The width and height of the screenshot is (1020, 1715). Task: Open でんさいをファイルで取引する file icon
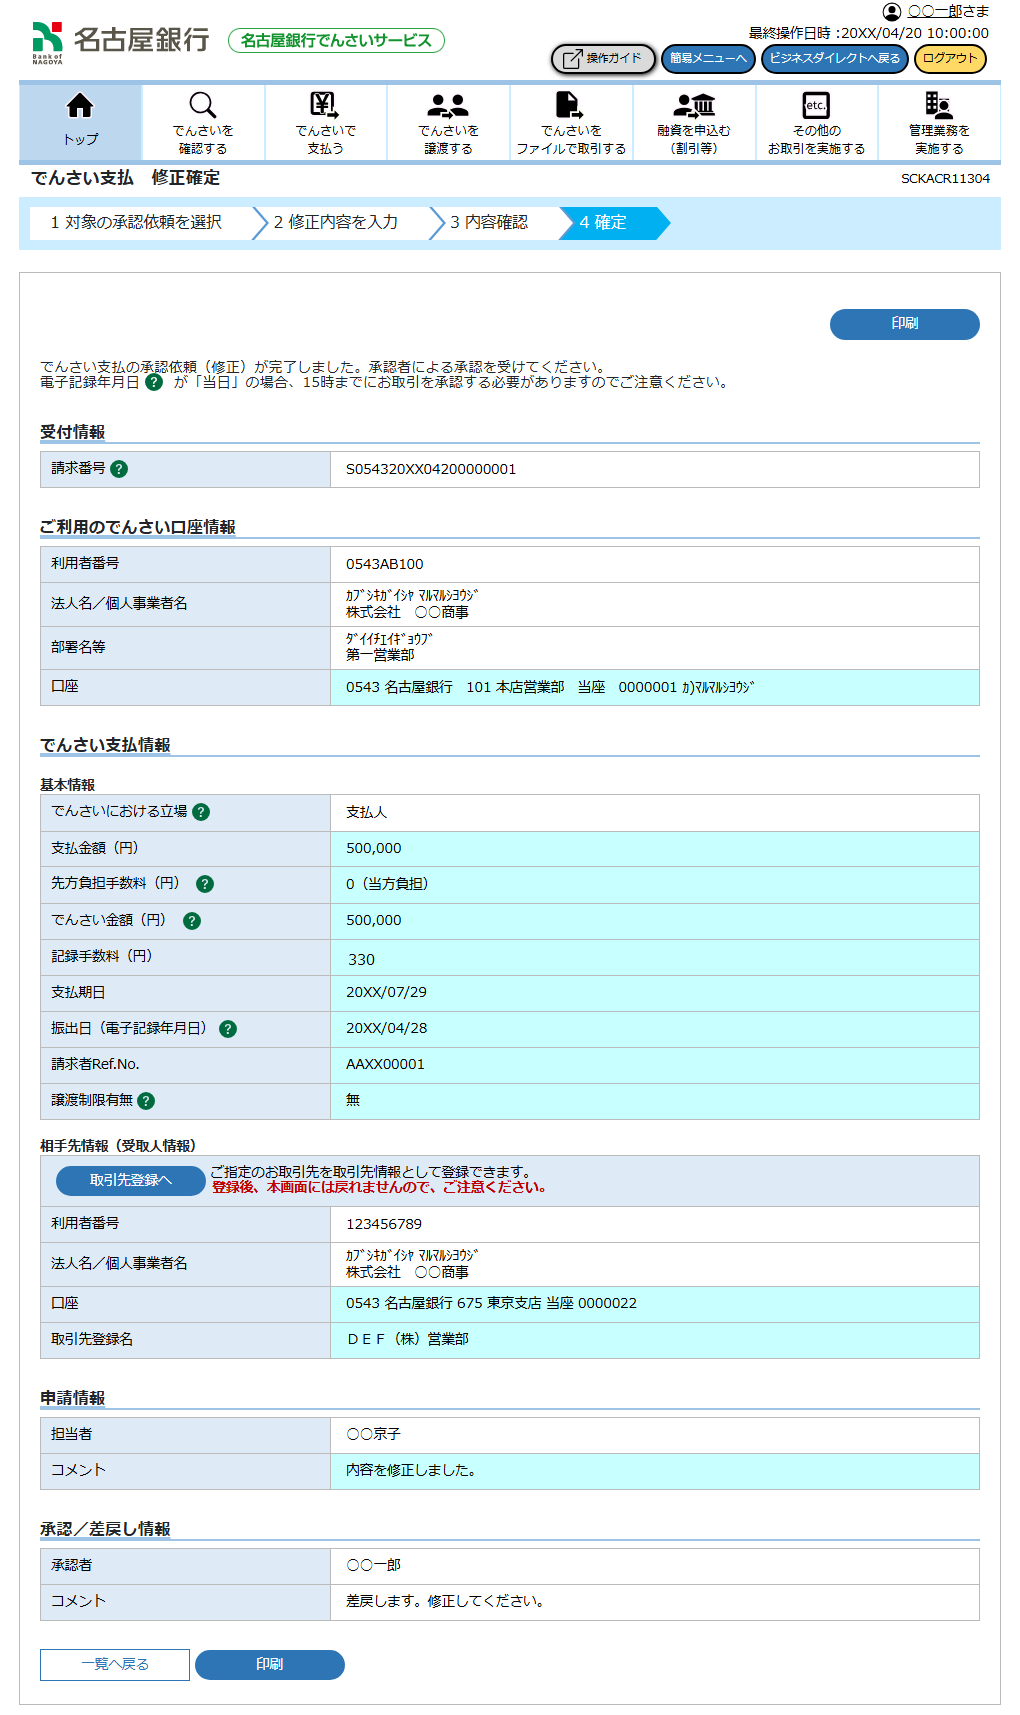(x=570, y=106)
